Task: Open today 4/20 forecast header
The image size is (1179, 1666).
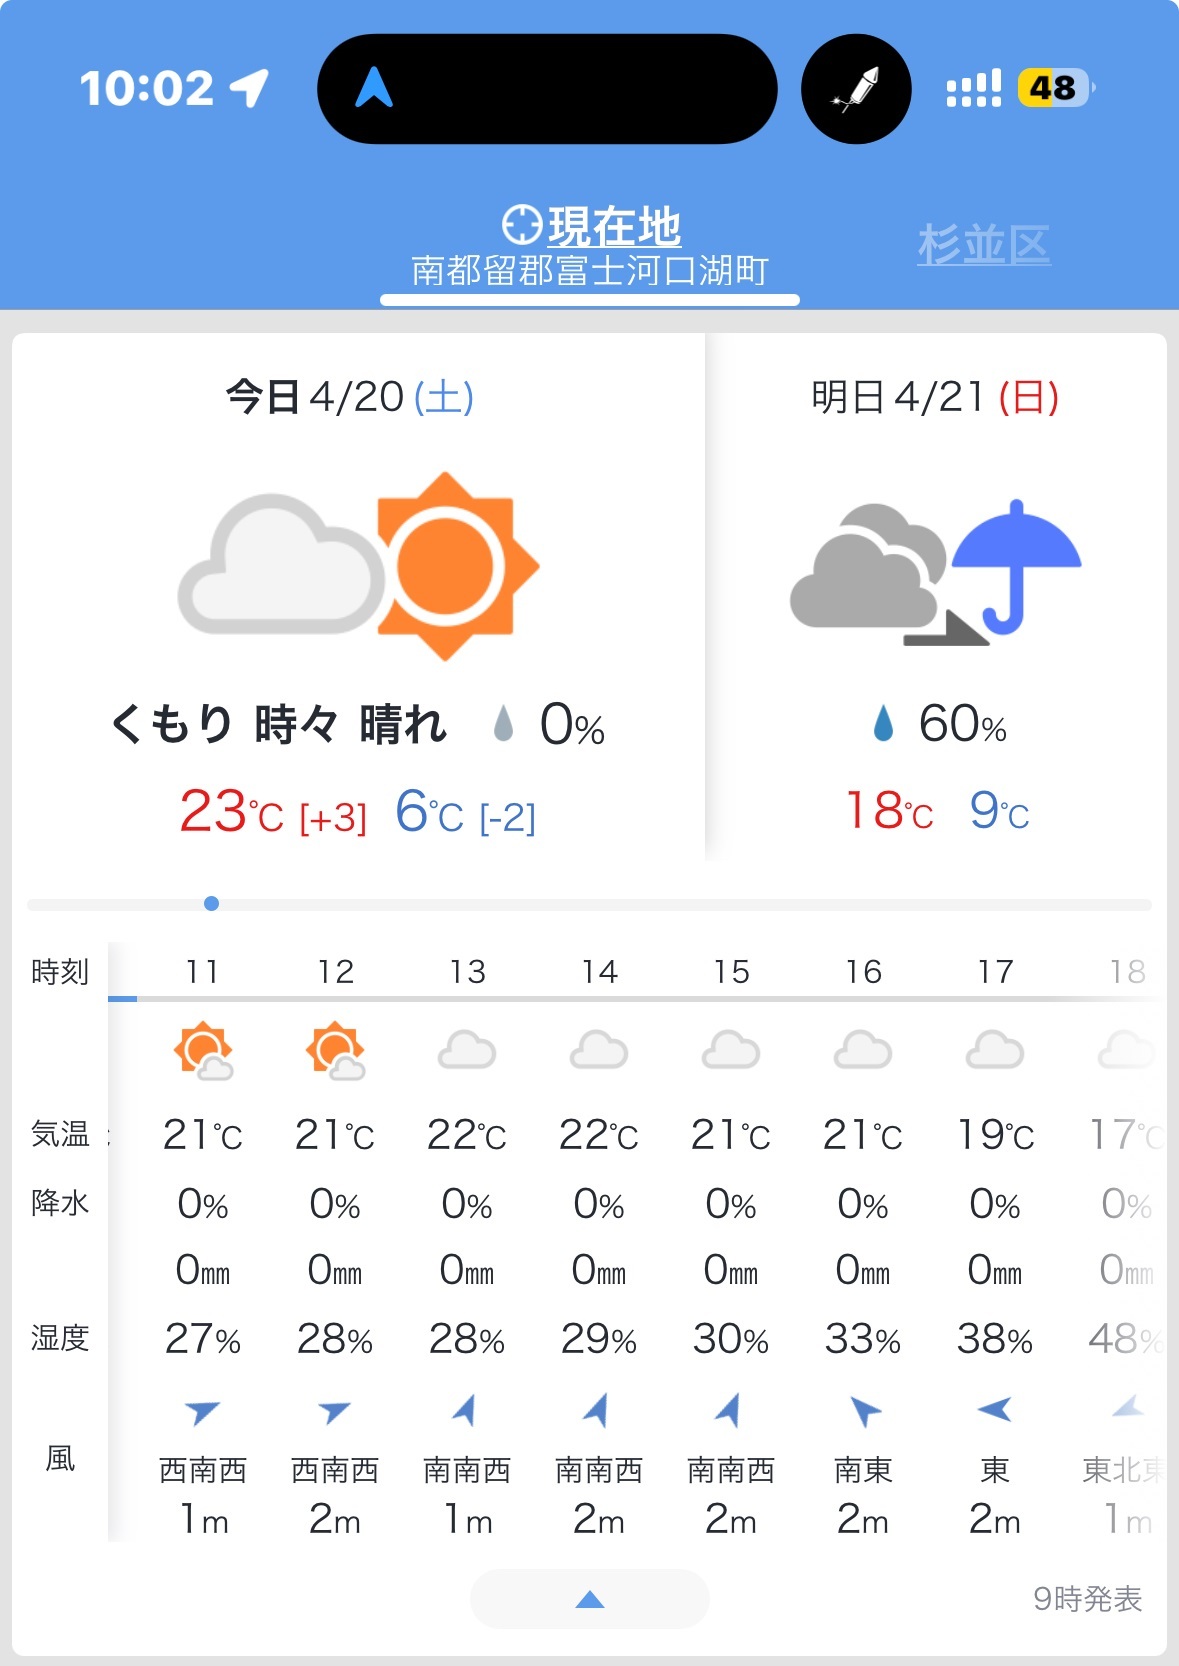Action: (x=349, y=397)
